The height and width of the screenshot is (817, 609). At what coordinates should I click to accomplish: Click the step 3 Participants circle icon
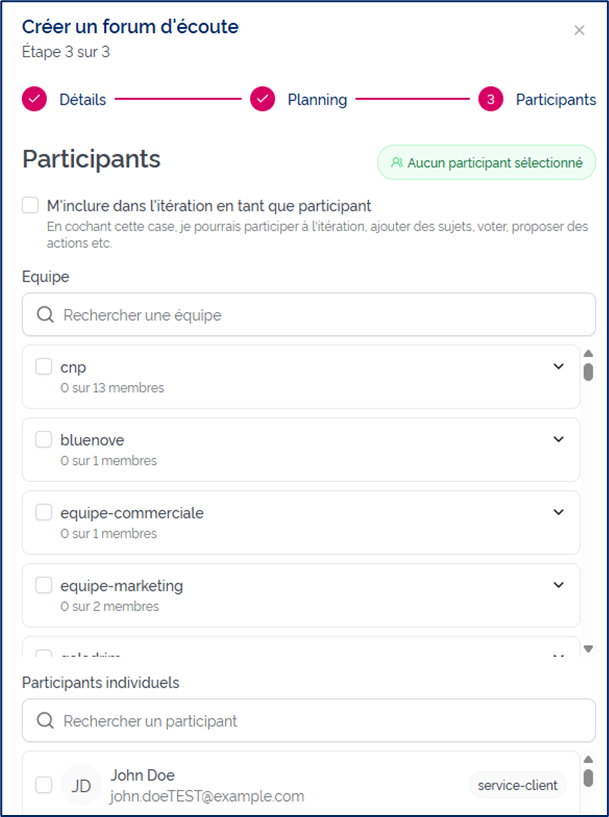(490, 99)
